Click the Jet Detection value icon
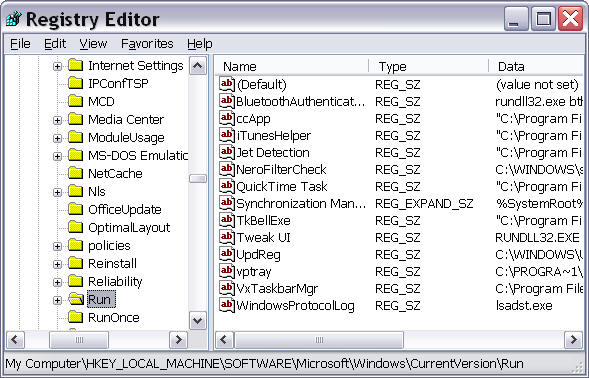The width and height of the screenshot is (589, 378). pos(227,152)
